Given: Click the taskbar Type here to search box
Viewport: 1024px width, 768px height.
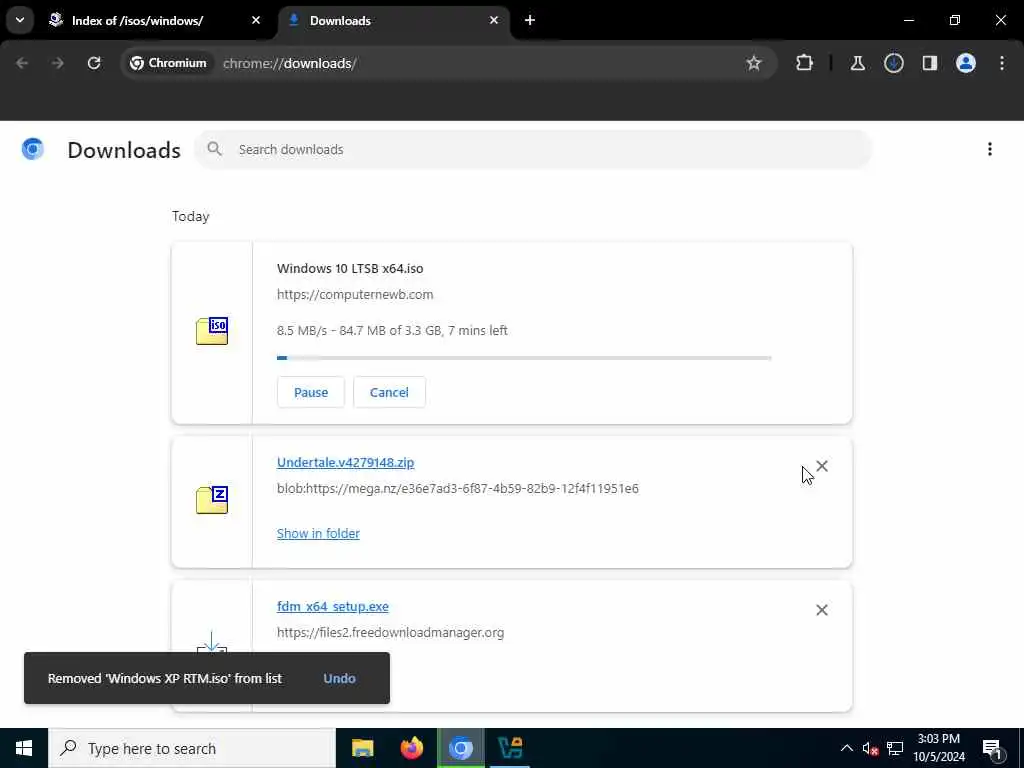Looking at the screenshot, I should (192, 748).
